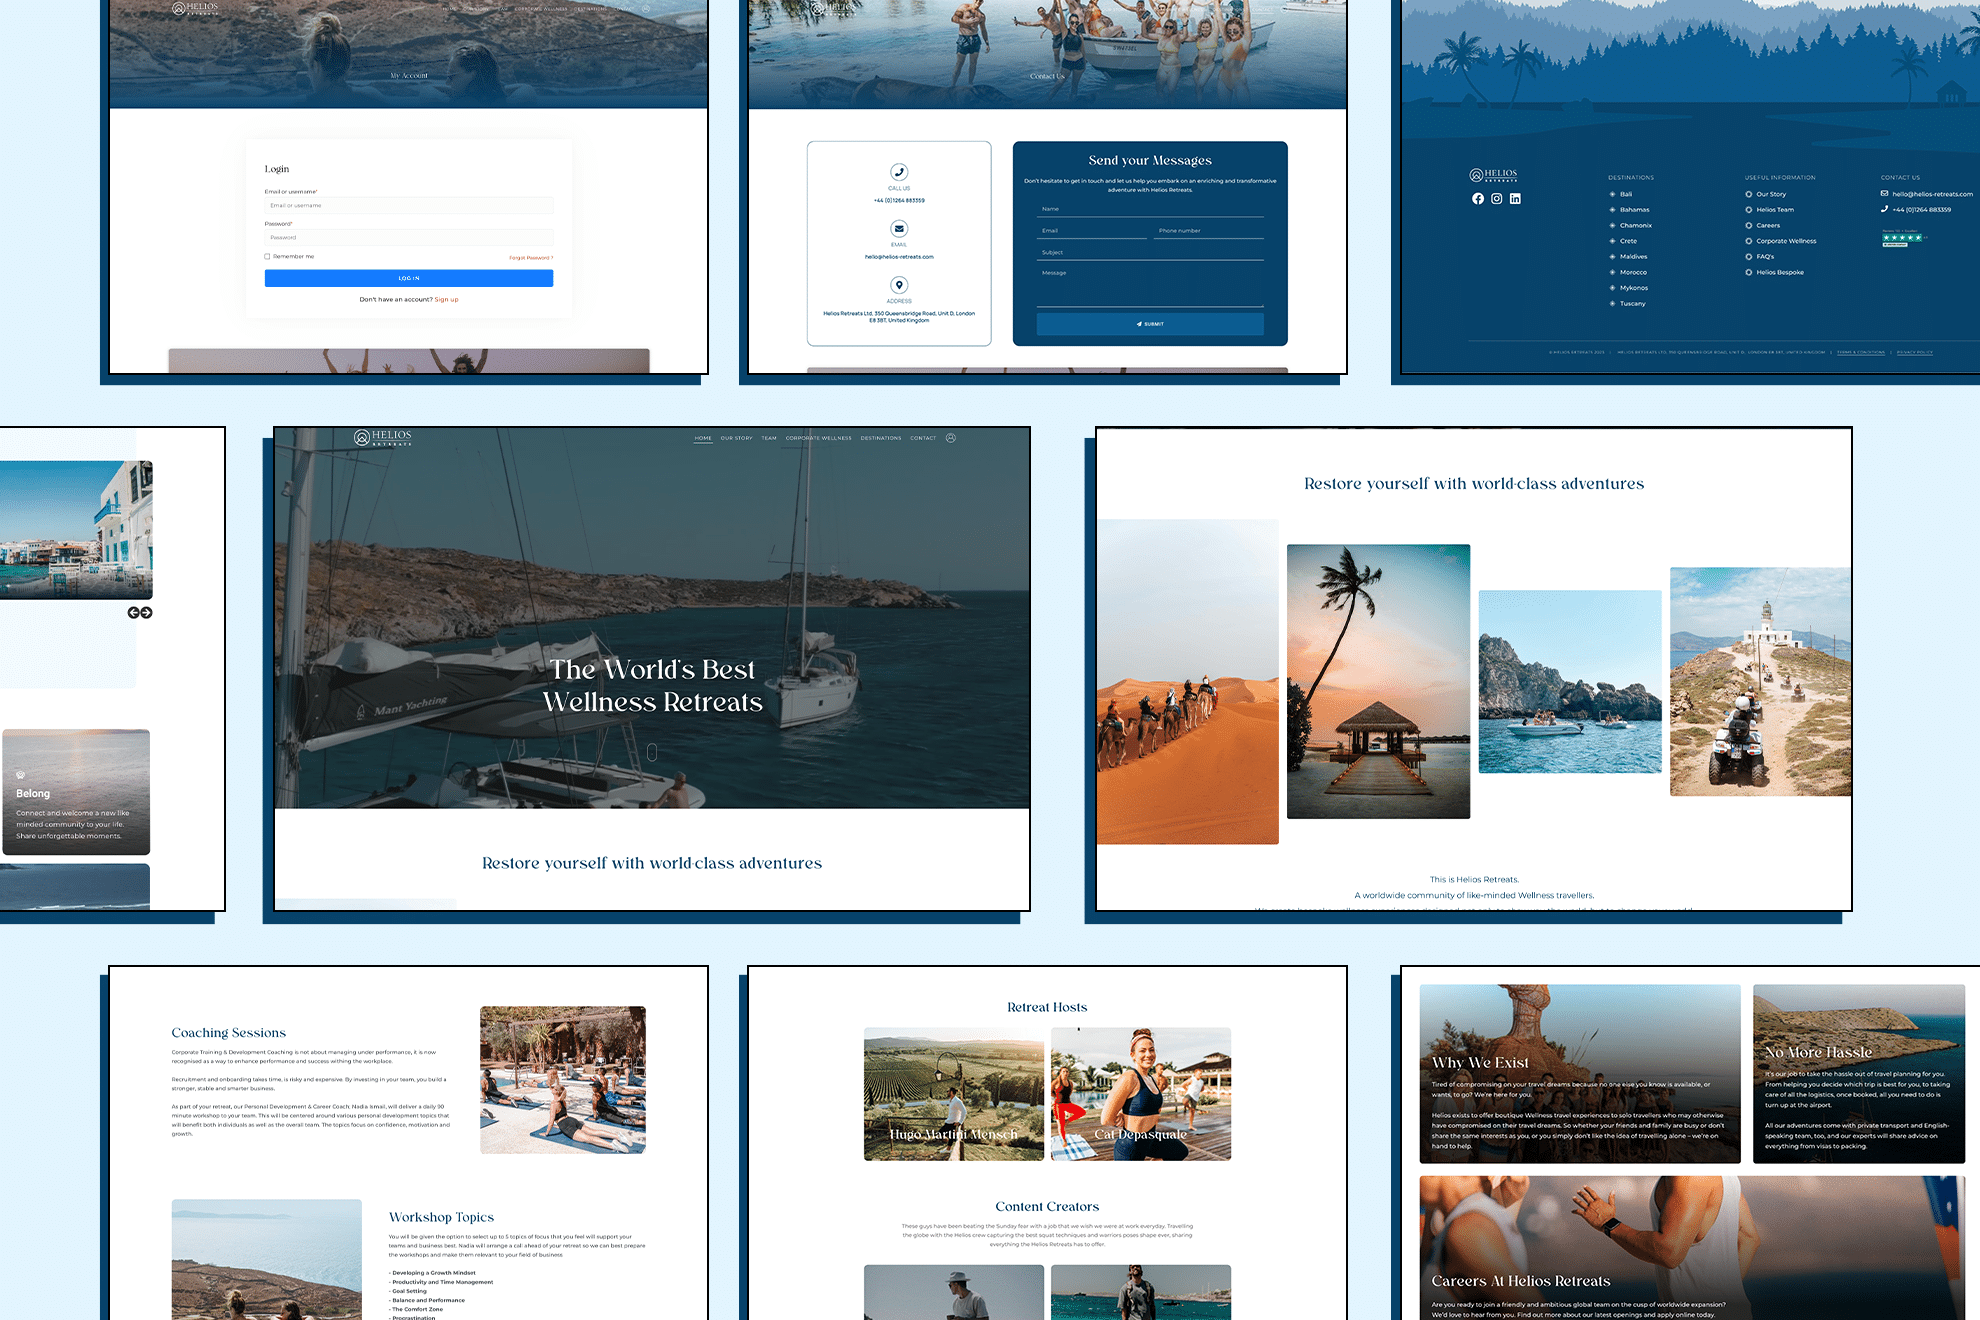
Task: Open Our Story in the top navigation
Action: [x=737, y=438]
